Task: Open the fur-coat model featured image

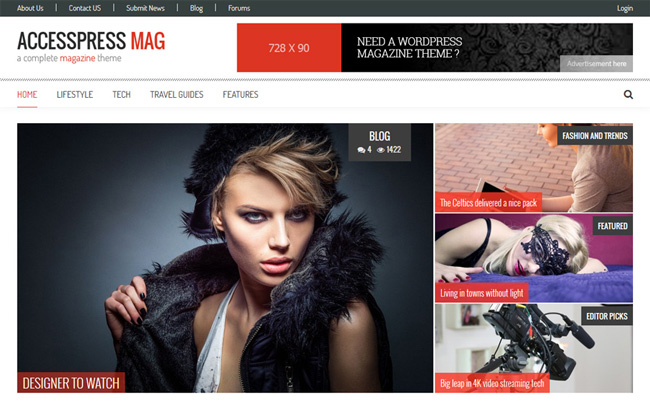Action: click(225, 258)
